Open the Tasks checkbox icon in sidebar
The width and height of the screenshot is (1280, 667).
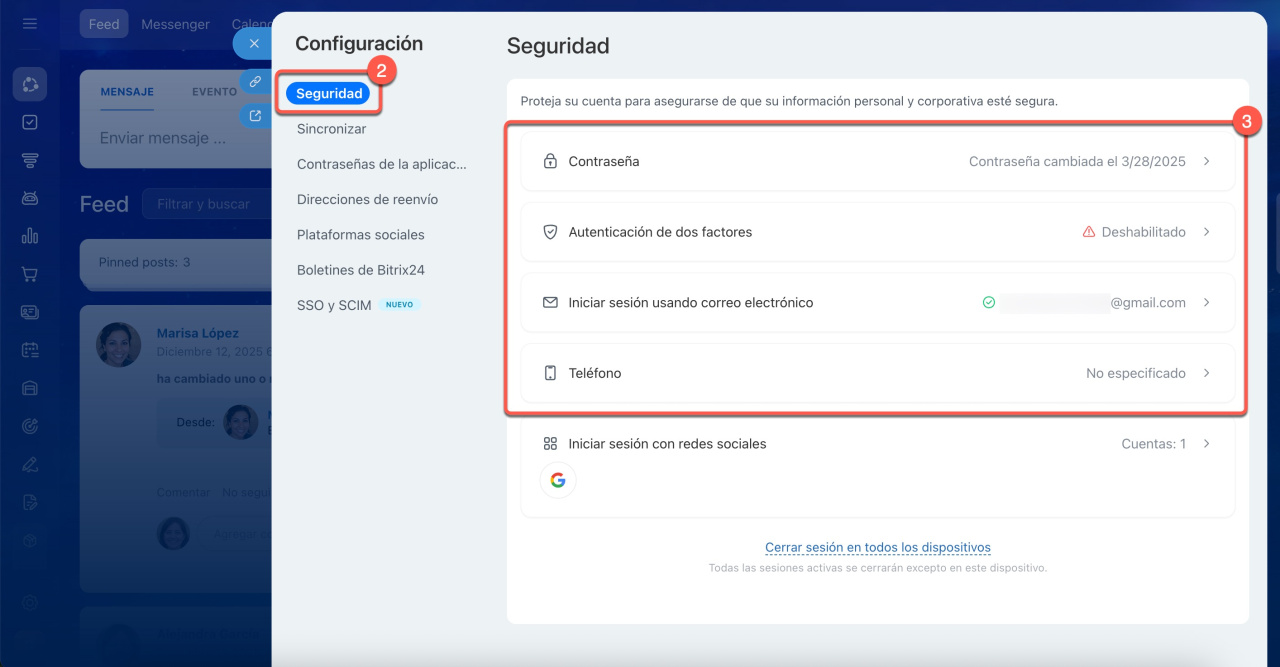(30, 122)
